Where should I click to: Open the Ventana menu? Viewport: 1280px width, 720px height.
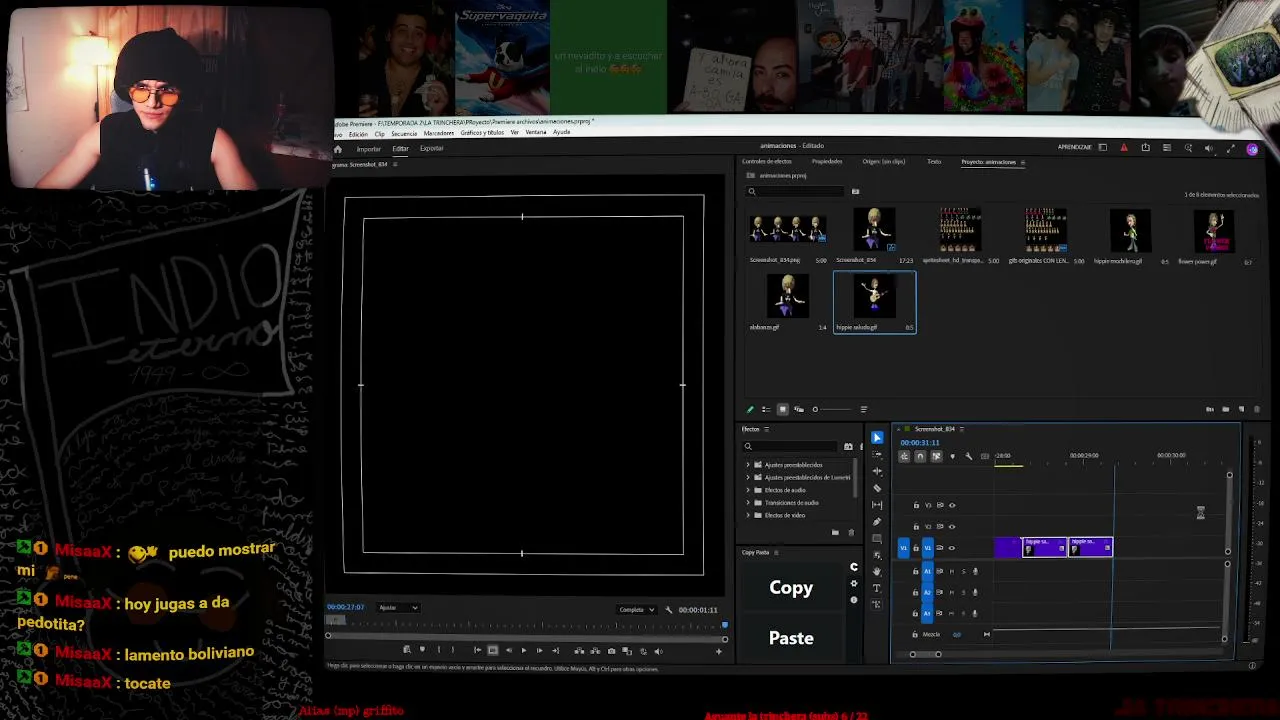point(535,133)
